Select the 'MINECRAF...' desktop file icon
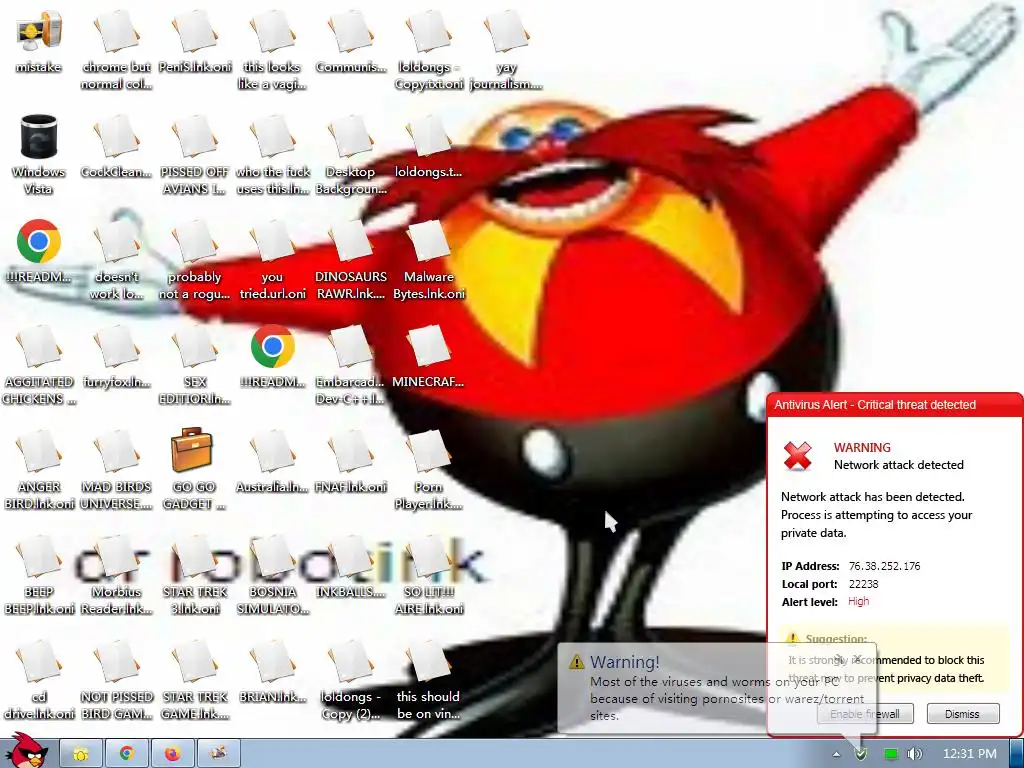The height and width of the screenshot is (768, 1024). [428, 356]
